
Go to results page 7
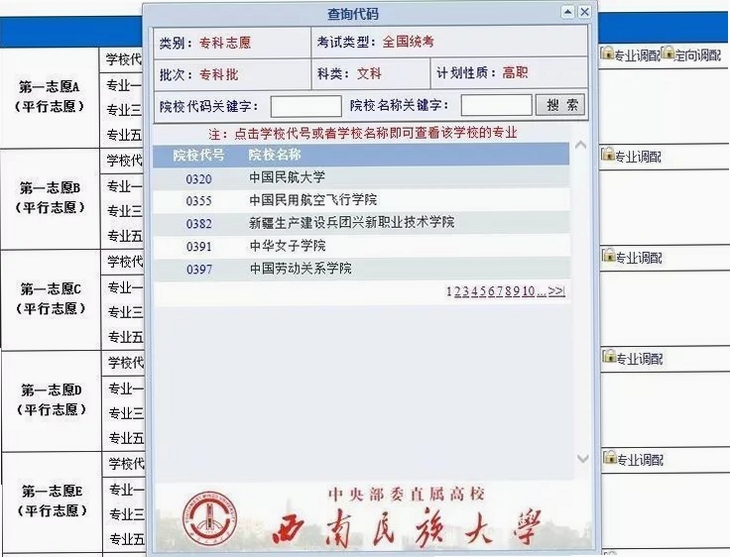tap(500, 292)
